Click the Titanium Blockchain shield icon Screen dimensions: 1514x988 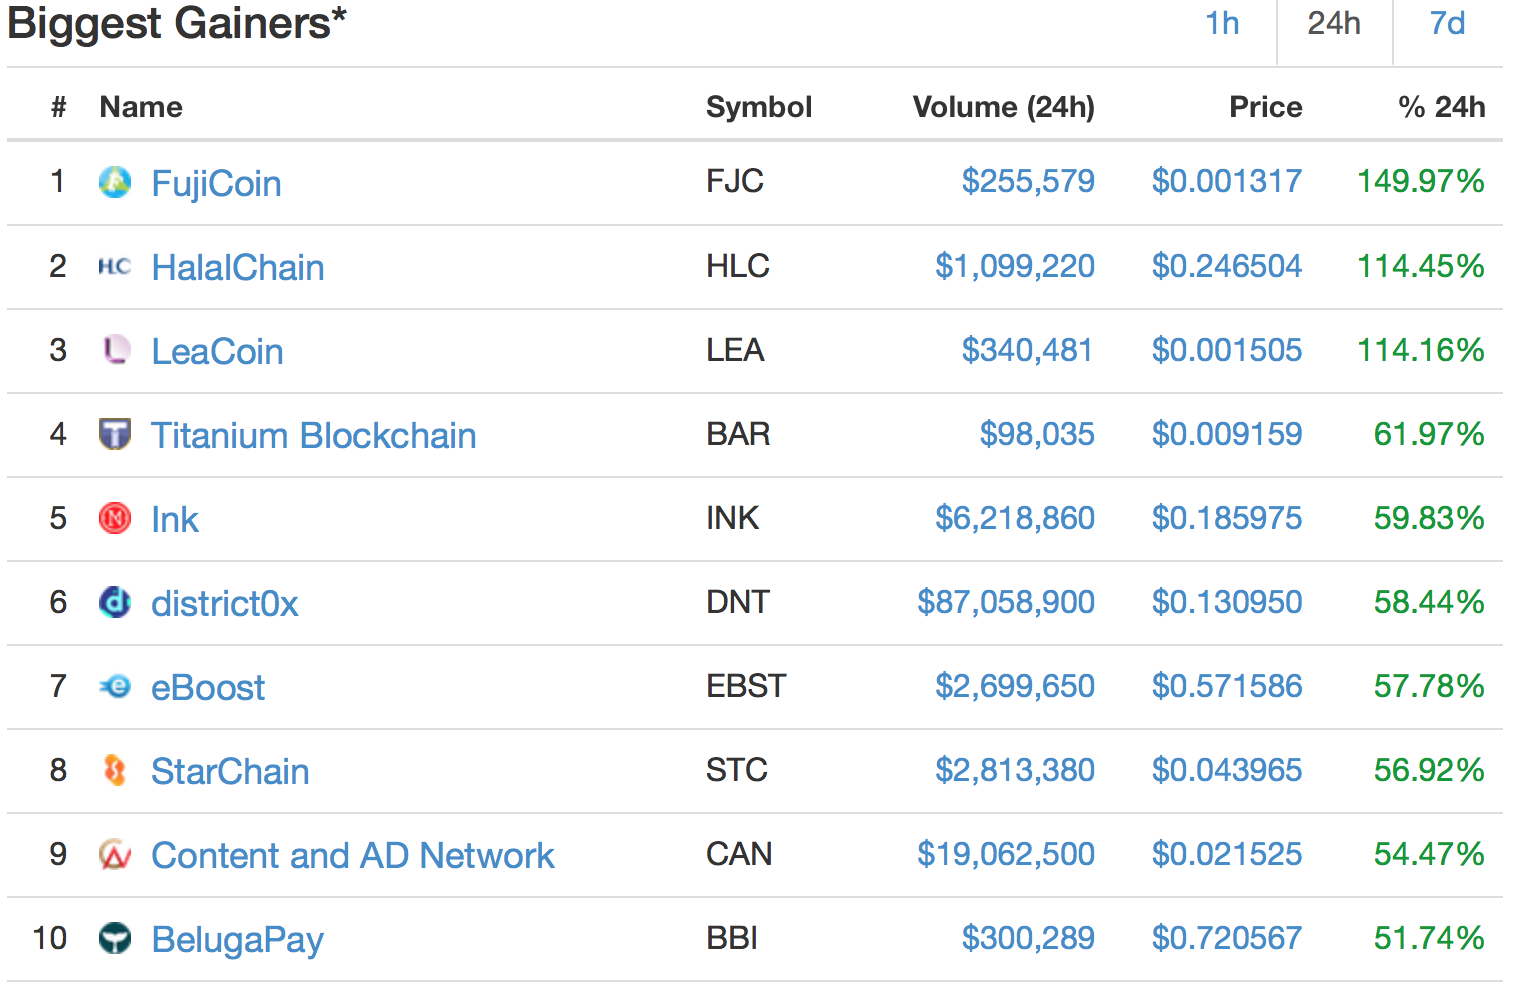115,434
